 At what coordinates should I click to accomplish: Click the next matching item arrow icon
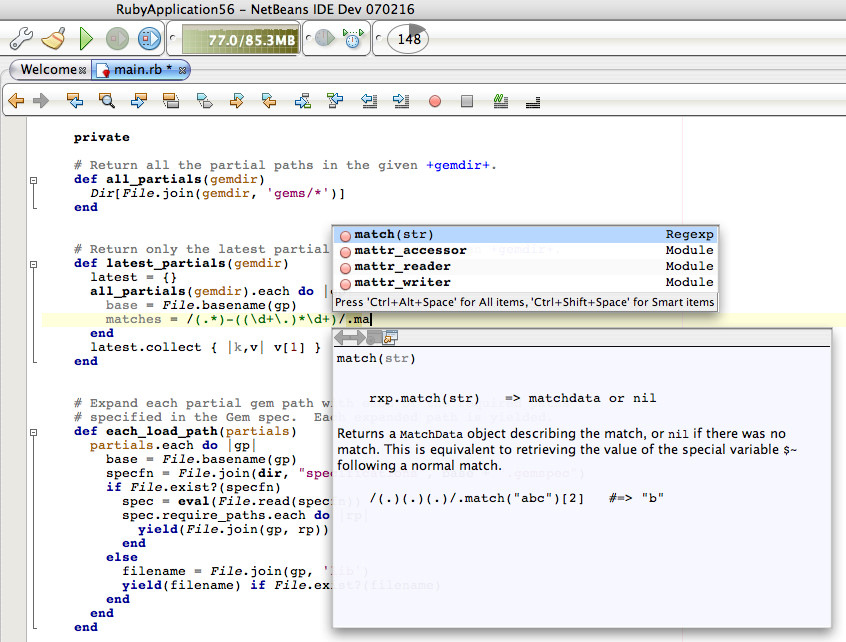[303, 100]
